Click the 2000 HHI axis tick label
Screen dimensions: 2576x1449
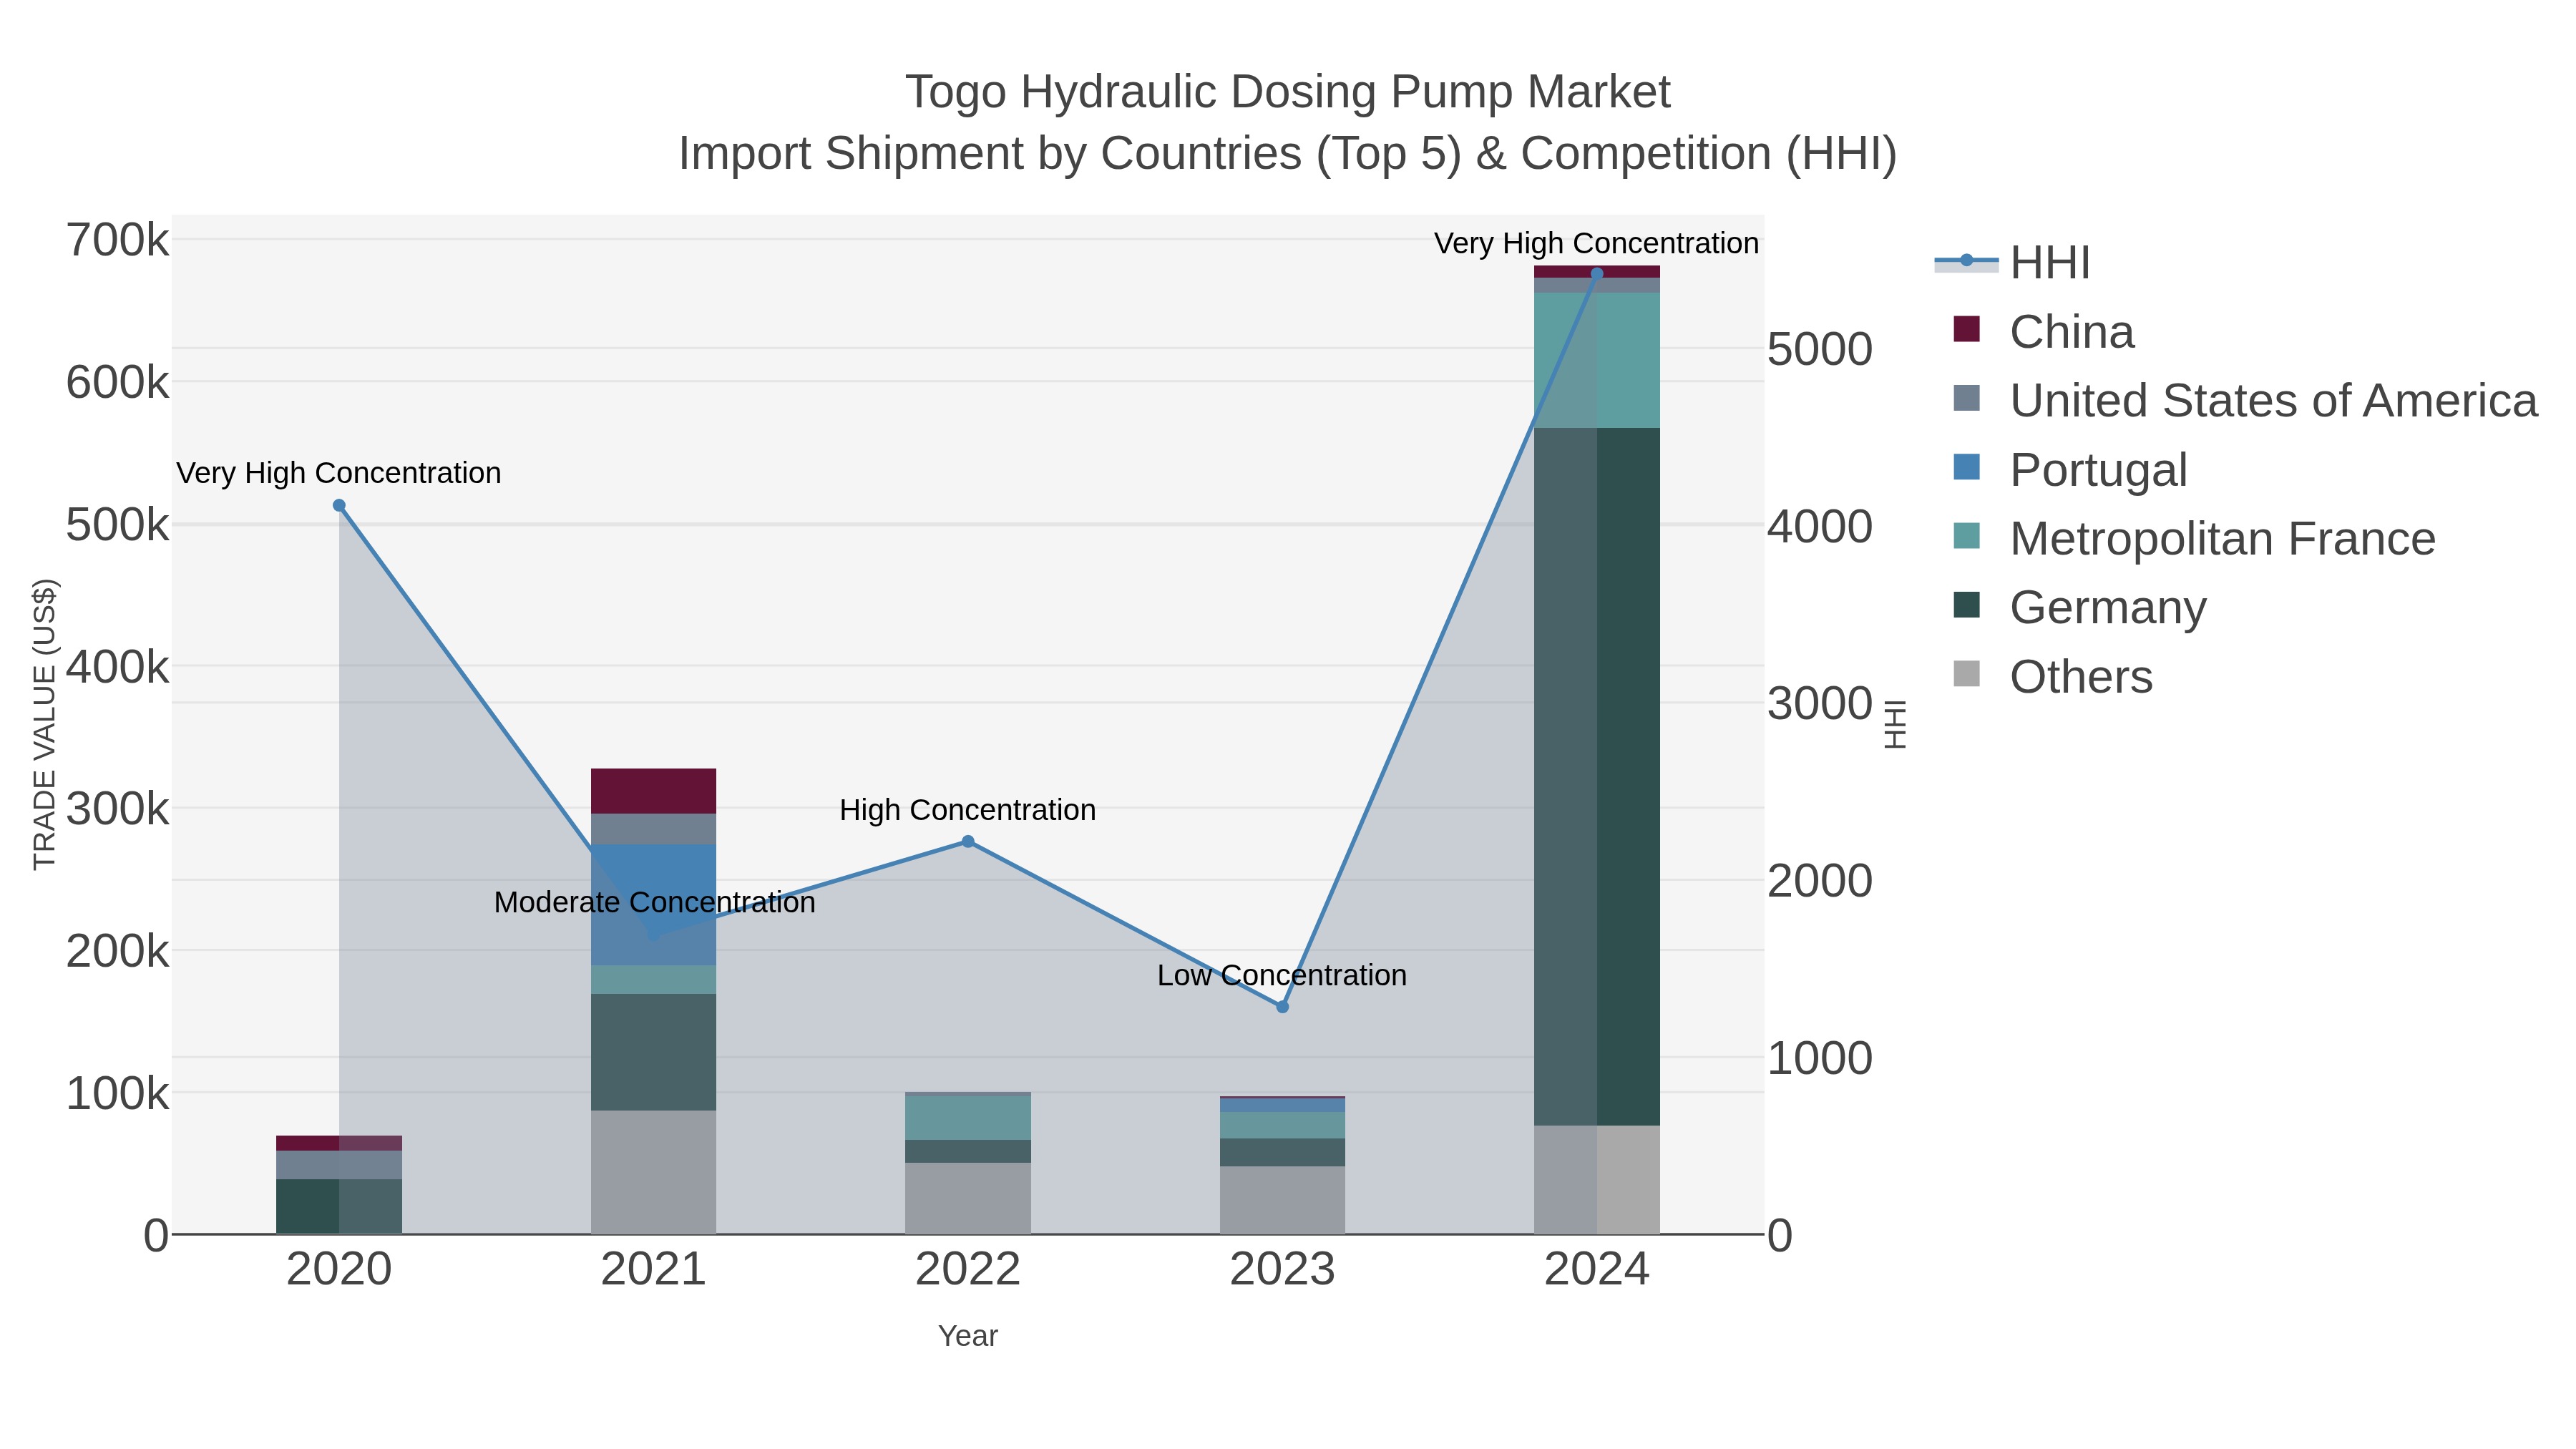[x=1820, y=881]
